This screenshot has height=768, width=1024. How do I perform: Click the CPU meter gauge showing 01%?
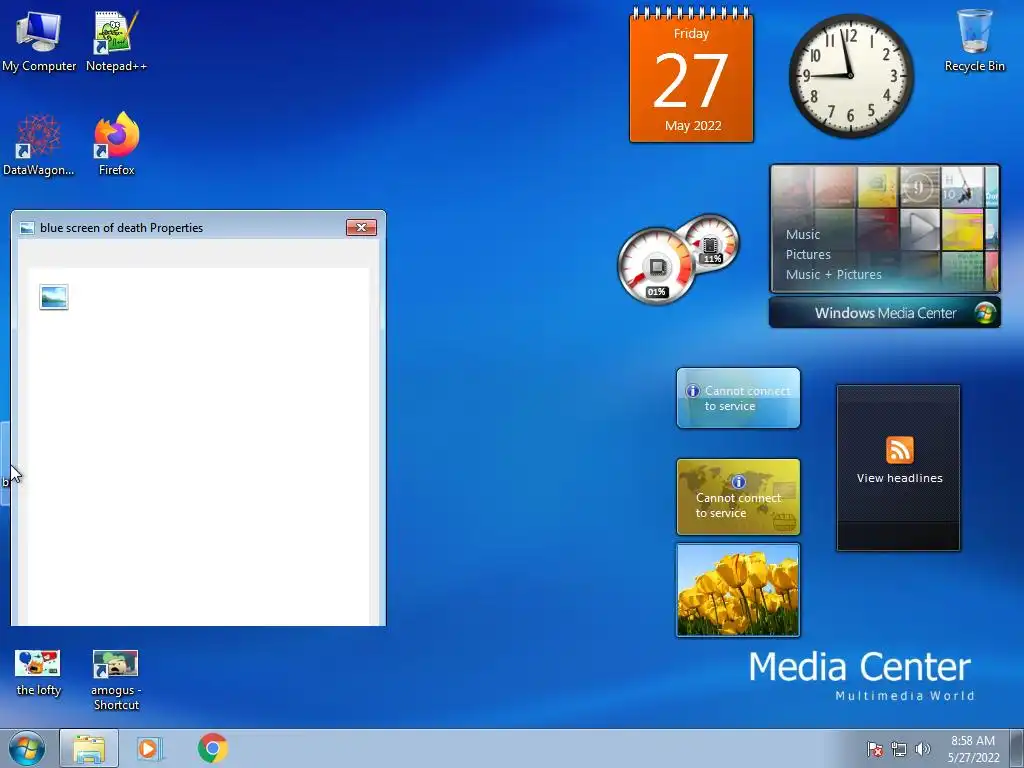click(x=656, y=266)
